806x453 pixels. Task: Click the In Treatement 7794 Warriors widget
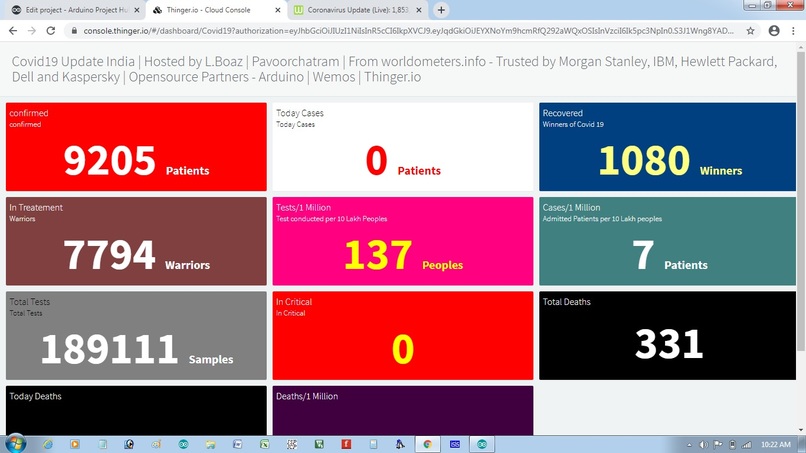136,241
